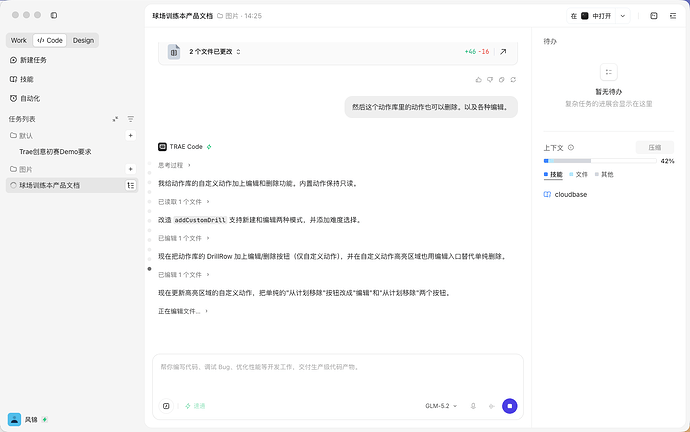
Task: Expand the 2个文件已更改 file list
Action: click(215, 52)
